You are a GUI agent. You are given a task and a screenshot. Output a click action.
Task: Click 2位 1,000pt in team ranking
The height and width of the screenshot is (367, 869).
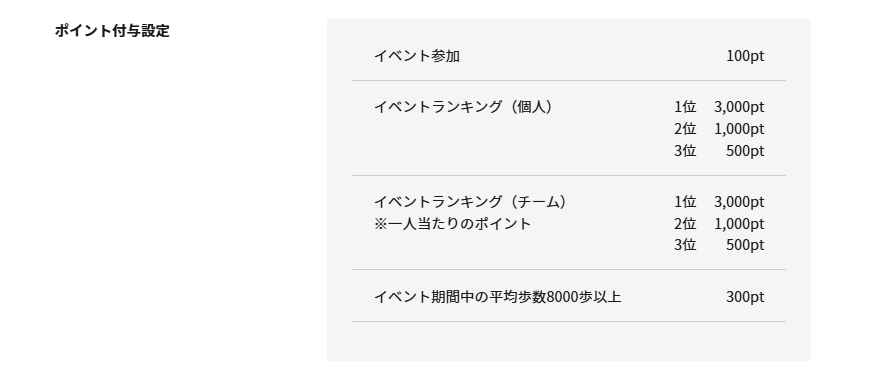coord(719,223)
